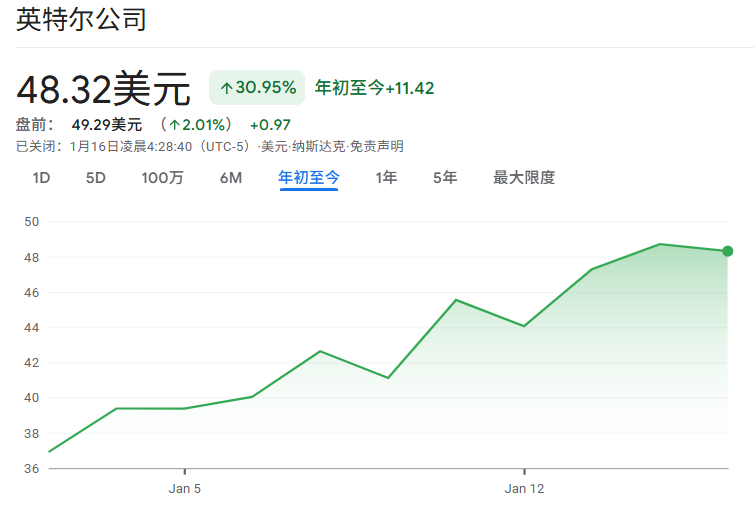This screenshot has width=754, height=505.
Task: Open the 5年 range tab
Action: click(445, 178)
